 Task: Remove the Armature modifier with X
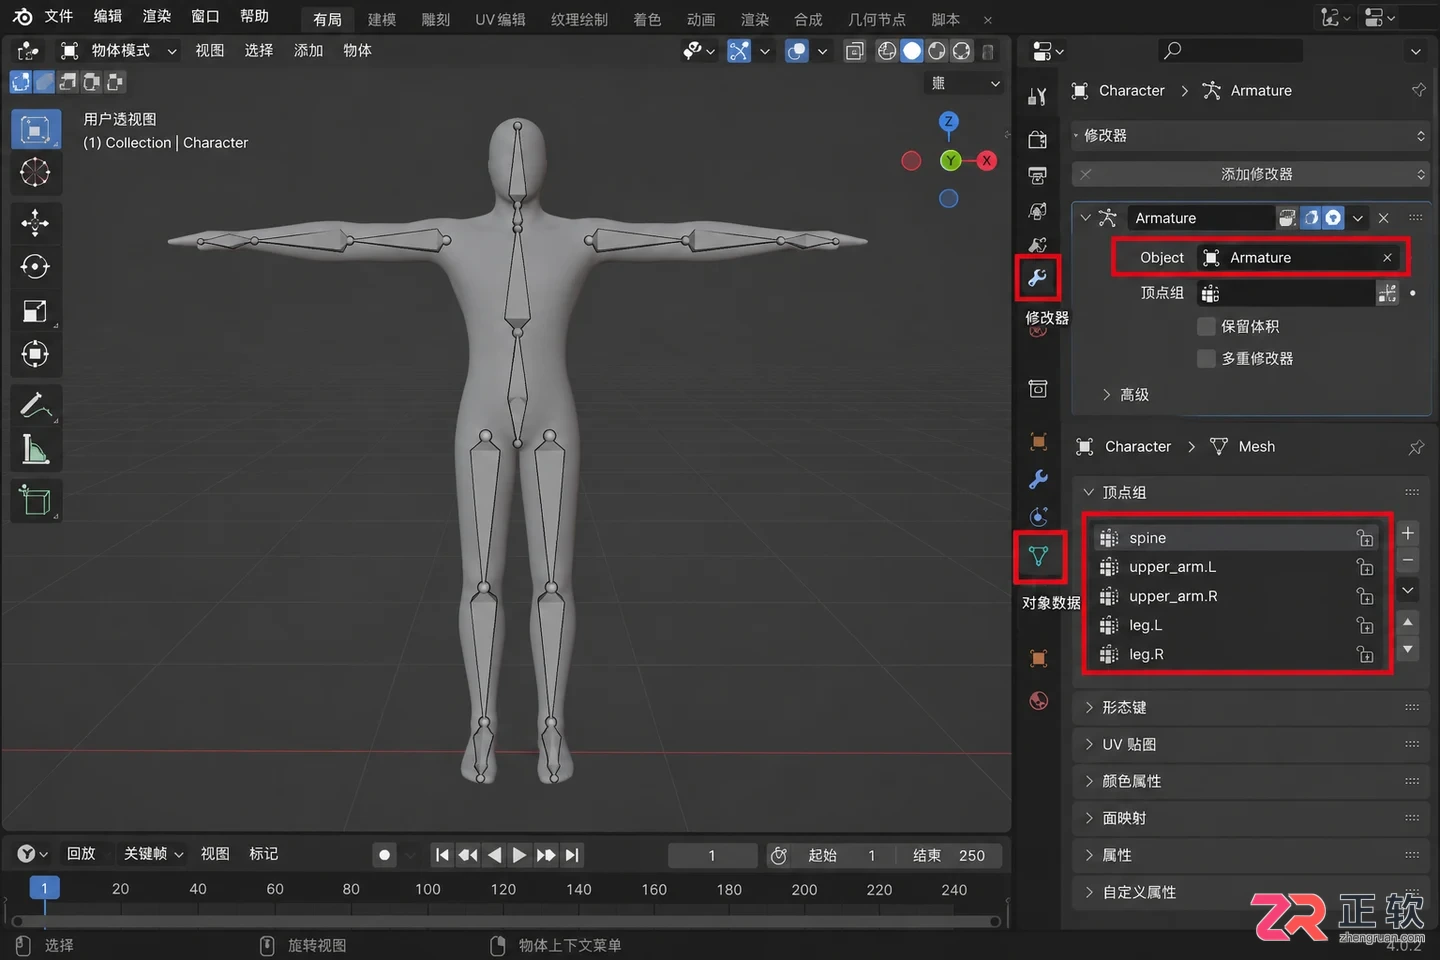(1383, 218)
